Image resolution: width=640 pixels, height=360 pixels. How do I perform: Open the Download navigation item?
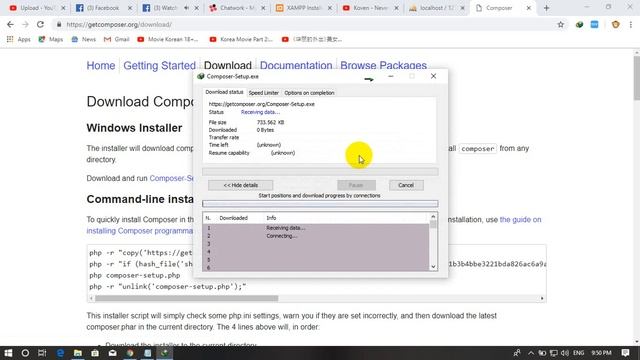pyautogui.click(x=227, y=65)
